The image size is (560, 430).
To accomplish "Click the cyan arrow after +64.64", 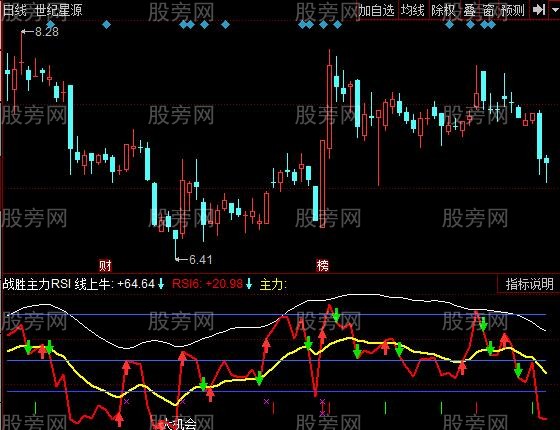I will click(x=161, y=284).
